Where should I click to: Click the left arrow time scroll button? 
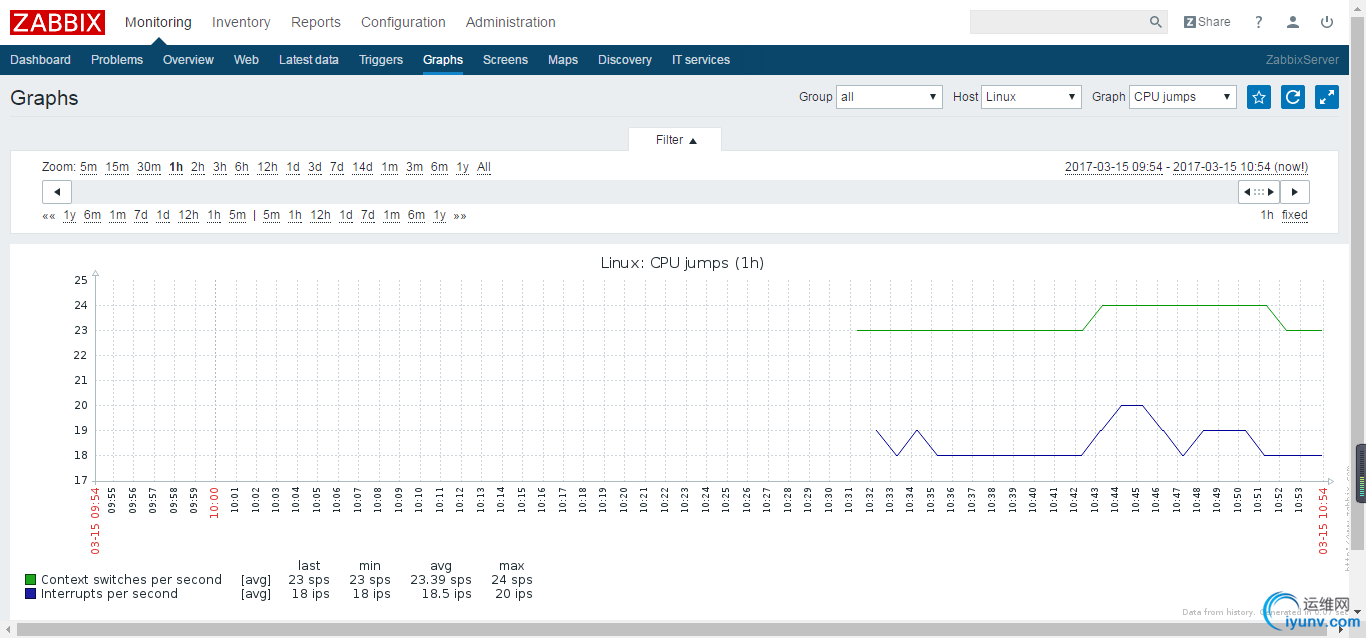click(57, 192)
